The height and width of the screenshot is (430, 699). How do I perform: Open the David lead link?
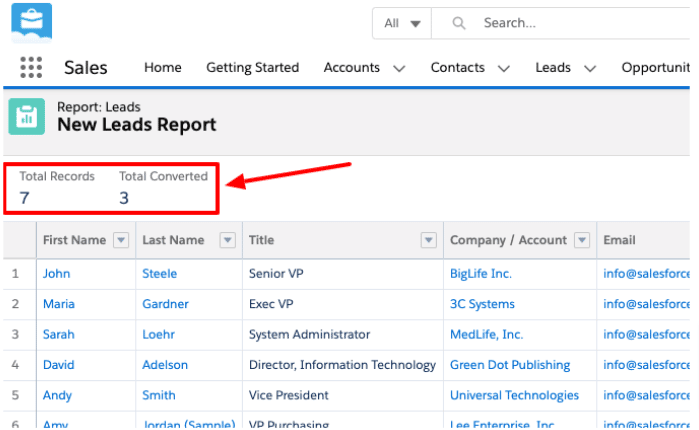(58, 365)
